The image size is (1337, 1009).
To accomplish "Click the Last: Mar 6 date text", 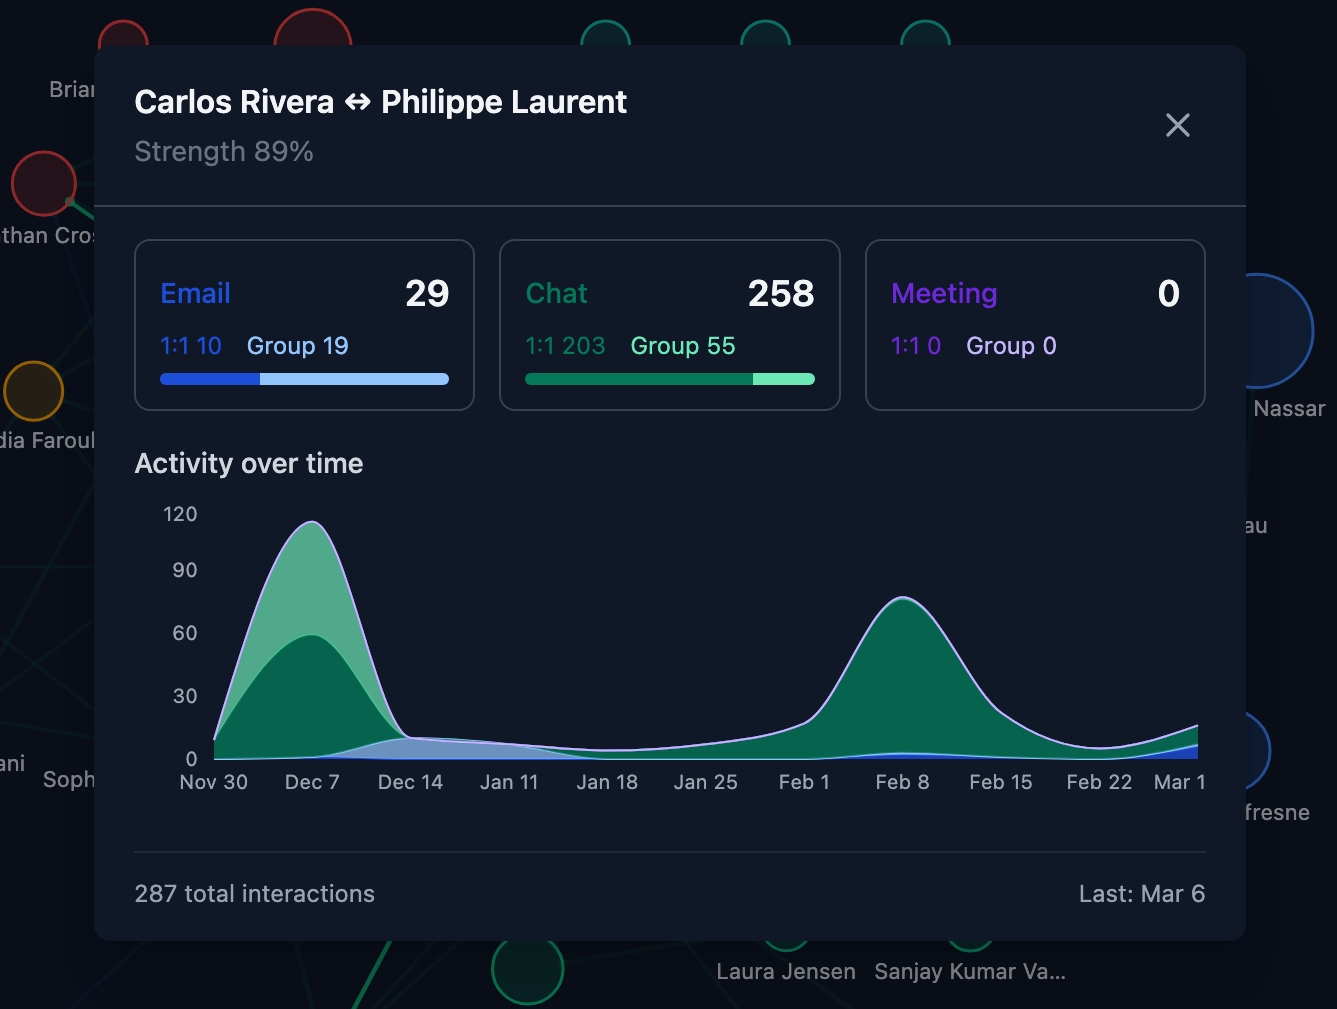I will 1141,893.
